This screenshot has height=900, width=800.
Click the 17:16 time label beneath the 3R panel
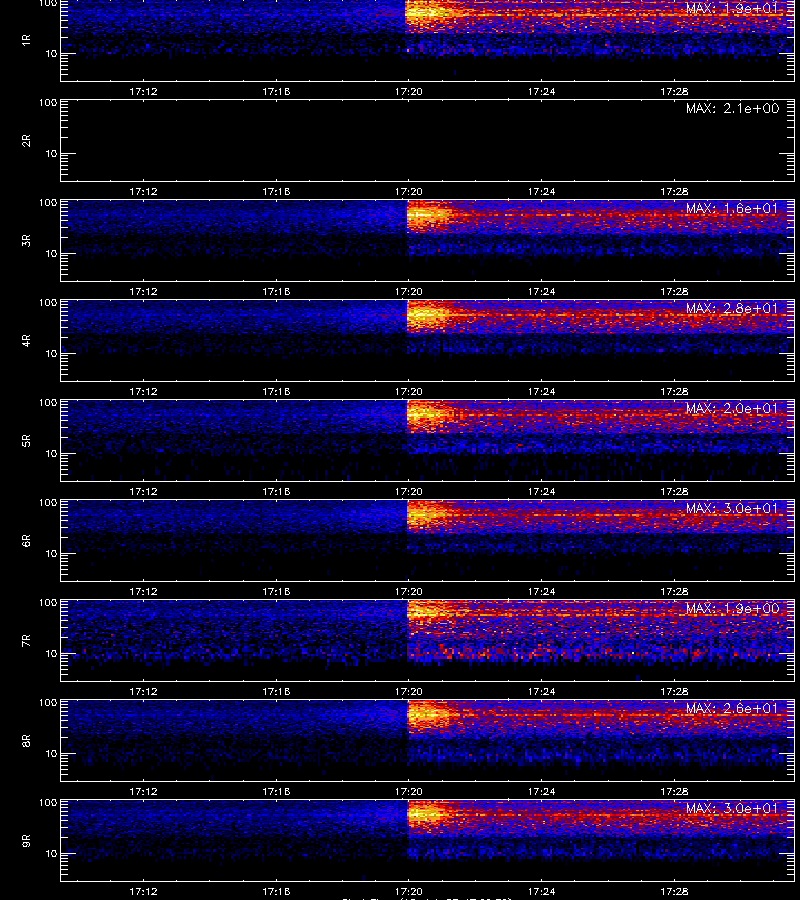coord(276,292)
